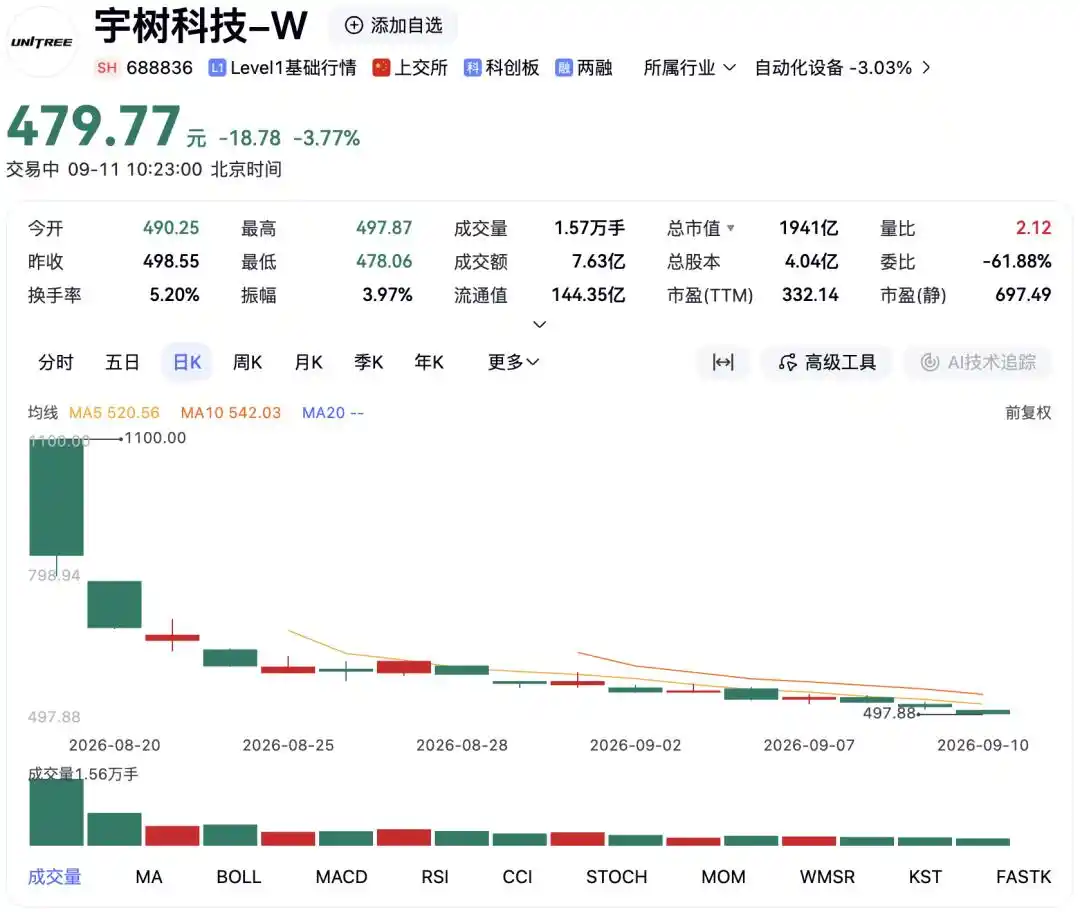Select the MACD indicator tab
This screenshot has height=912, width=1080.
pos(341,877)
